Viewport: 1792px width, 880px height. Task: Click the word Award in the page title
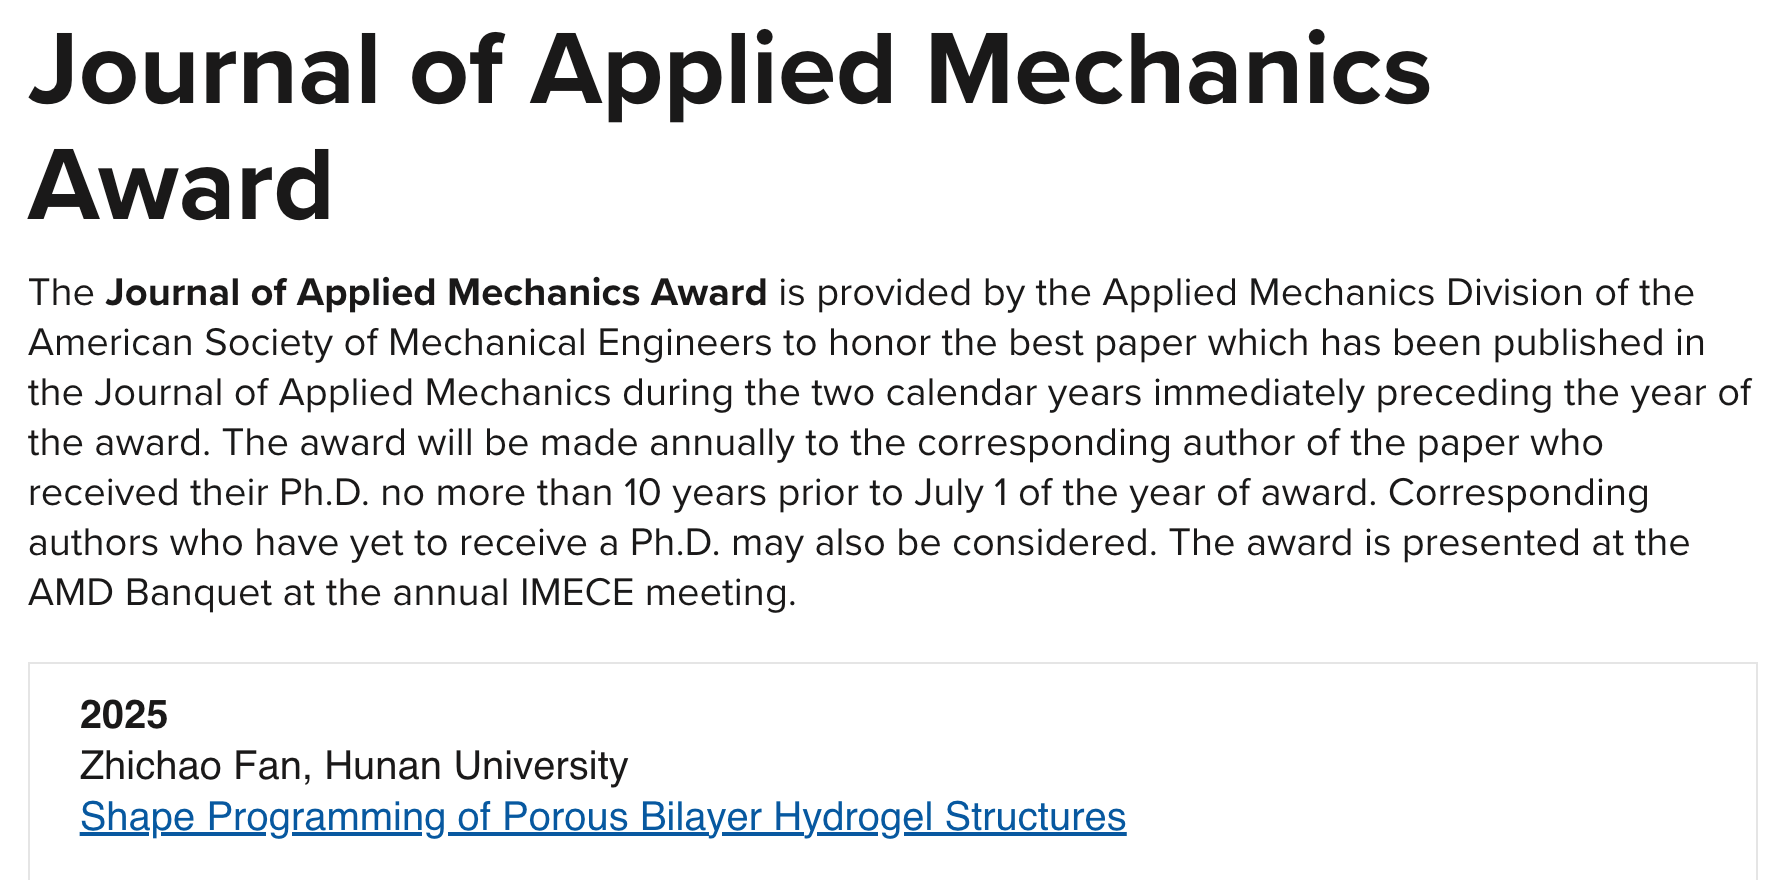tap(180, 186)
